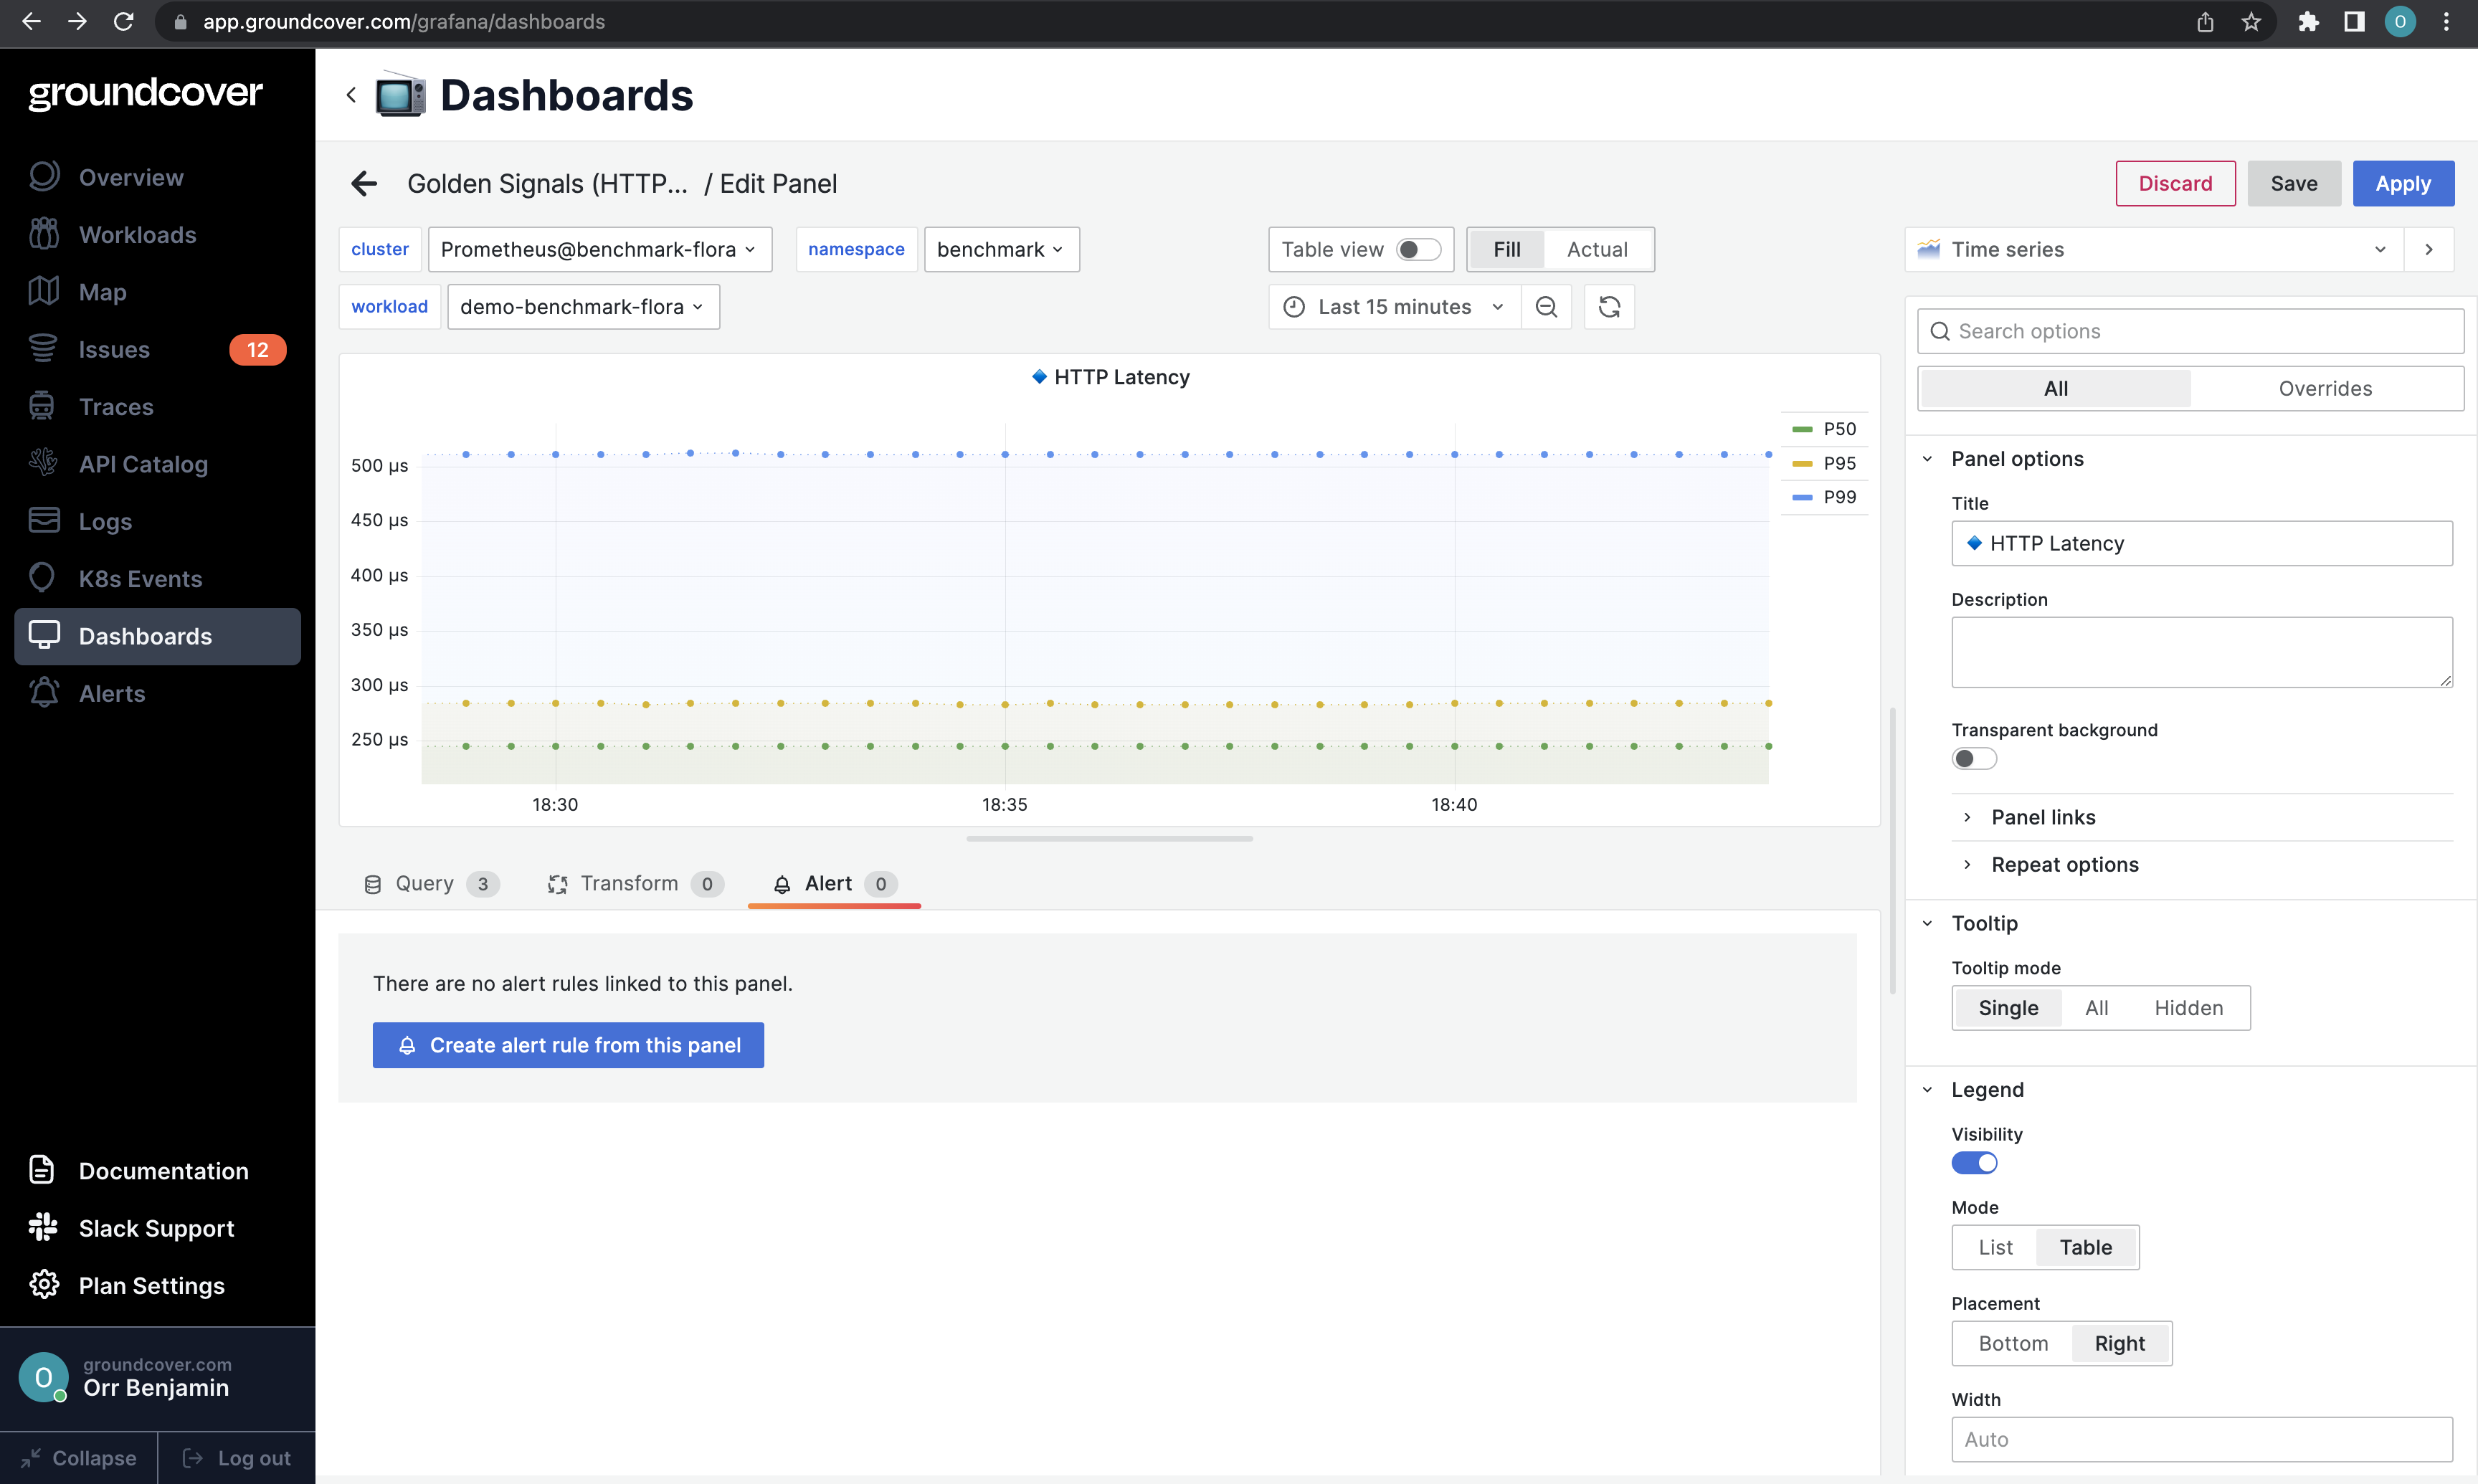Click the refresh dashboard icon

click(x=1609, y=307)
